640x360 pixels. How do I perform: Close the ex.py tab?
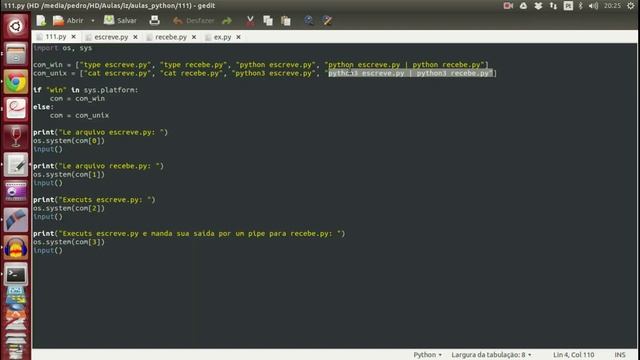click(x=238, y=37)
